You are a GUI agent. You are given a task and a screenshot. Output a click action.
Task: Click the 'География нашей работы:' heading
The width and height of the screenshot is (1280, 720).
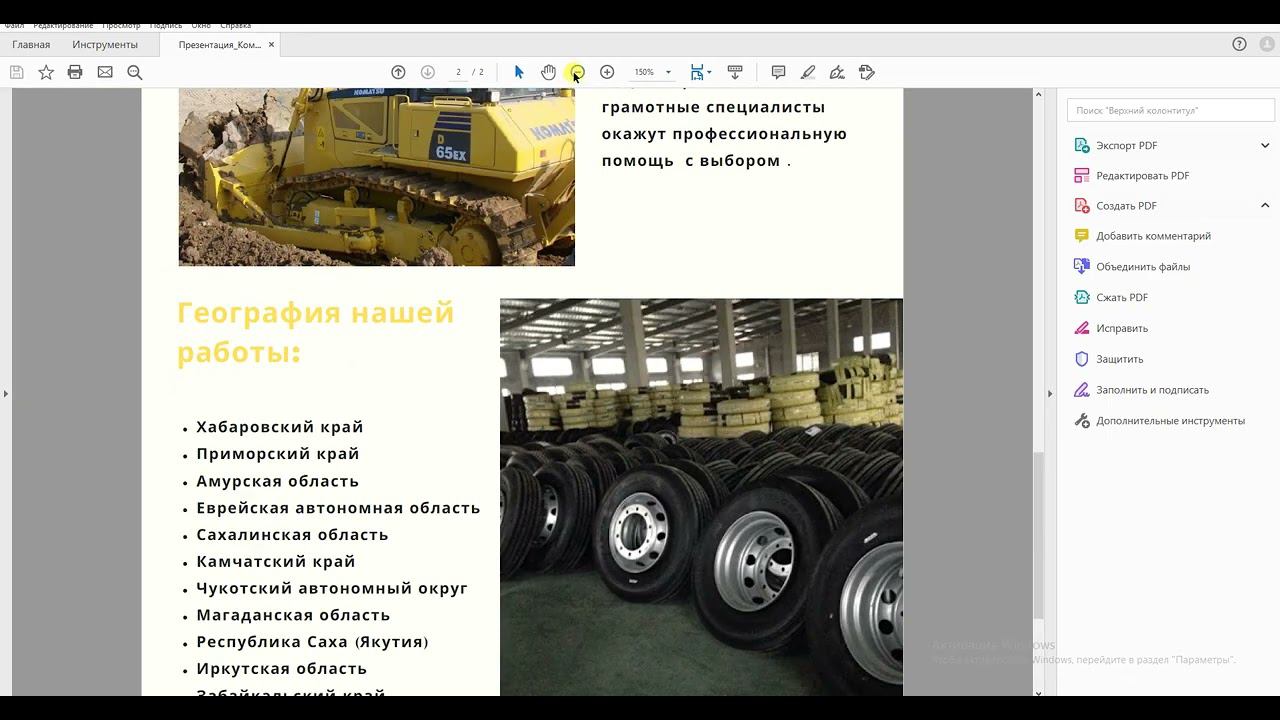coord(316,333)
